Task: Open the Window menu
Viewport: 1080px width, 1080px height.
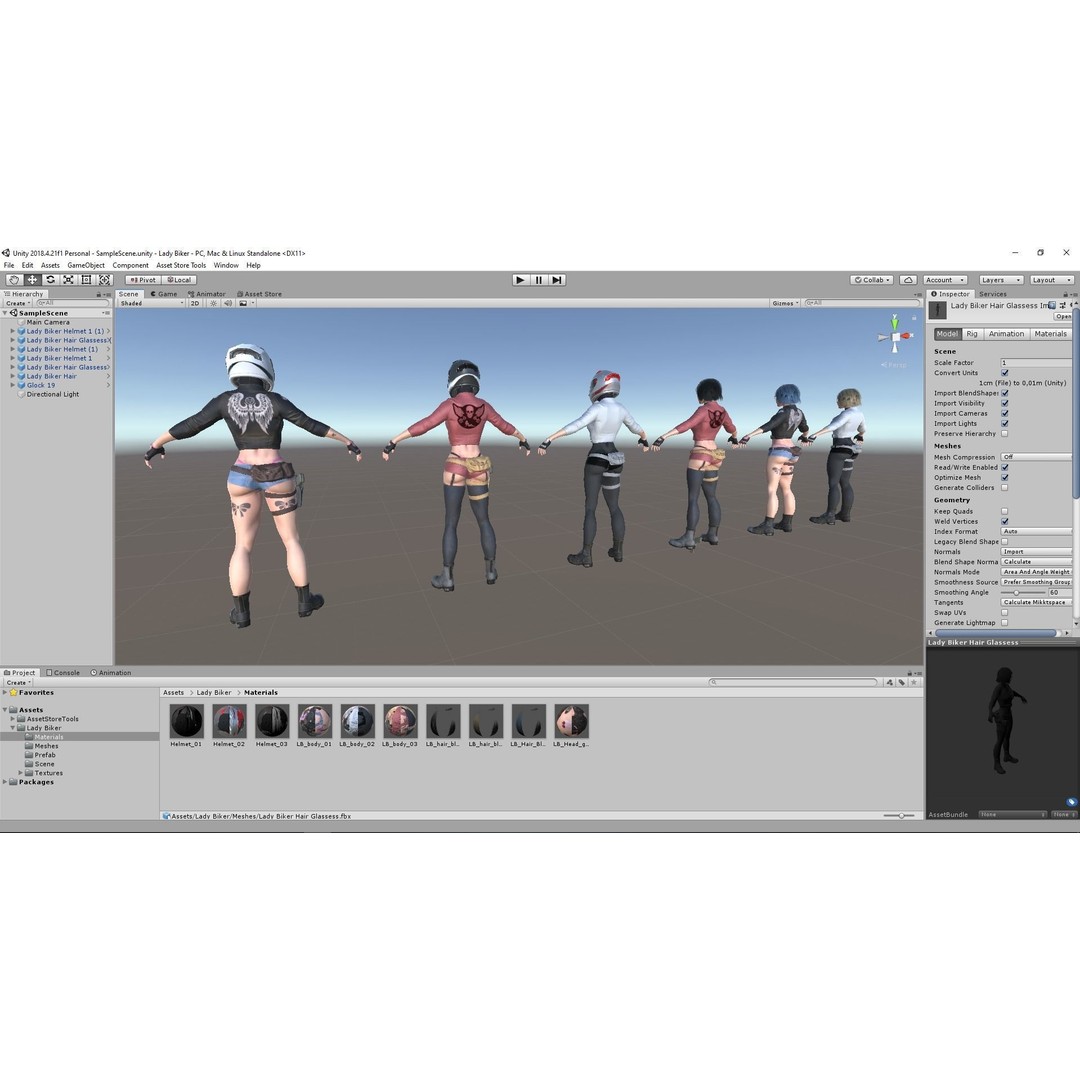Action: 226,265
